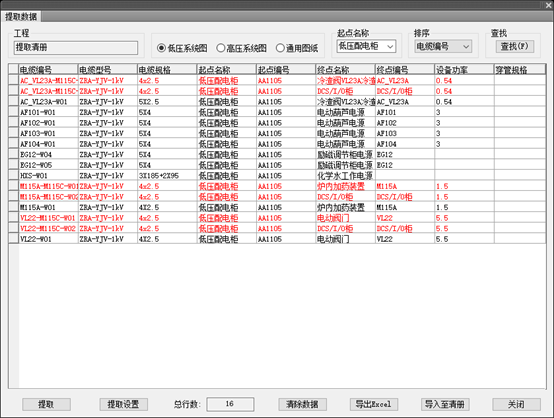
Task: Click the 总行数 field showing 16
Action: pos(230,404)
